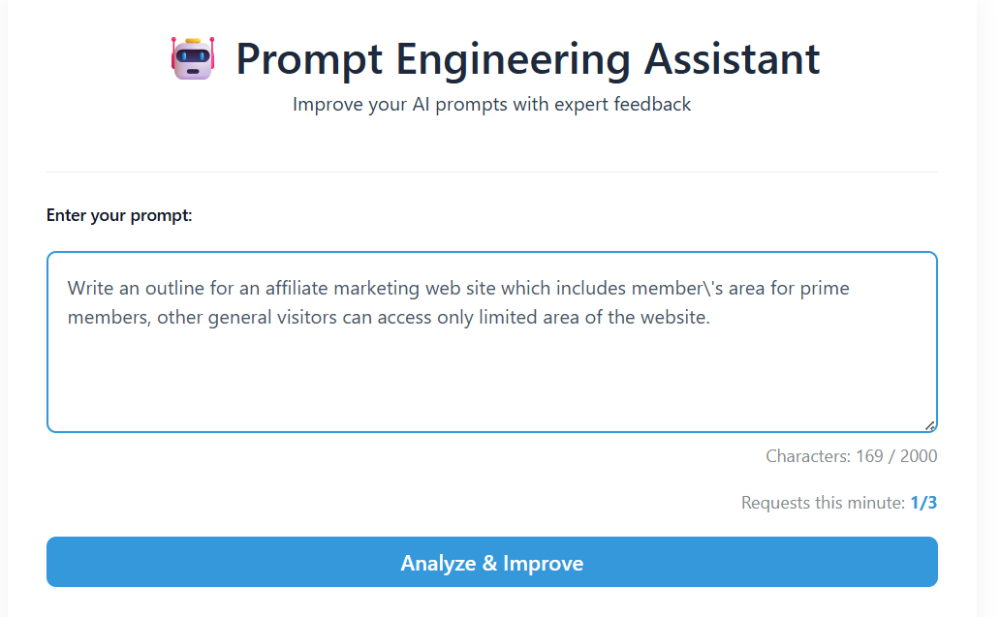Screen dimensions: 1000x617
Task: Select the Characters: 169 / 2000 counter text
Action: (853, 456)
